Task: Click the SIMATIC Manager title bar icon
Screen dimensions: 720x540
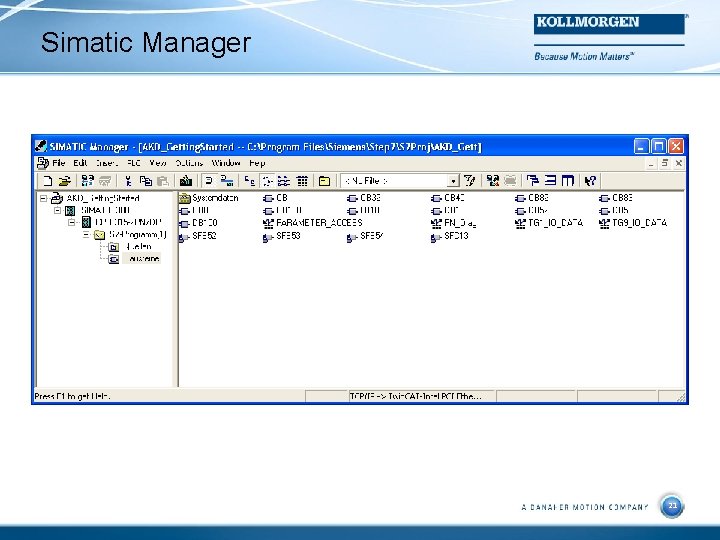Action: 41,146
